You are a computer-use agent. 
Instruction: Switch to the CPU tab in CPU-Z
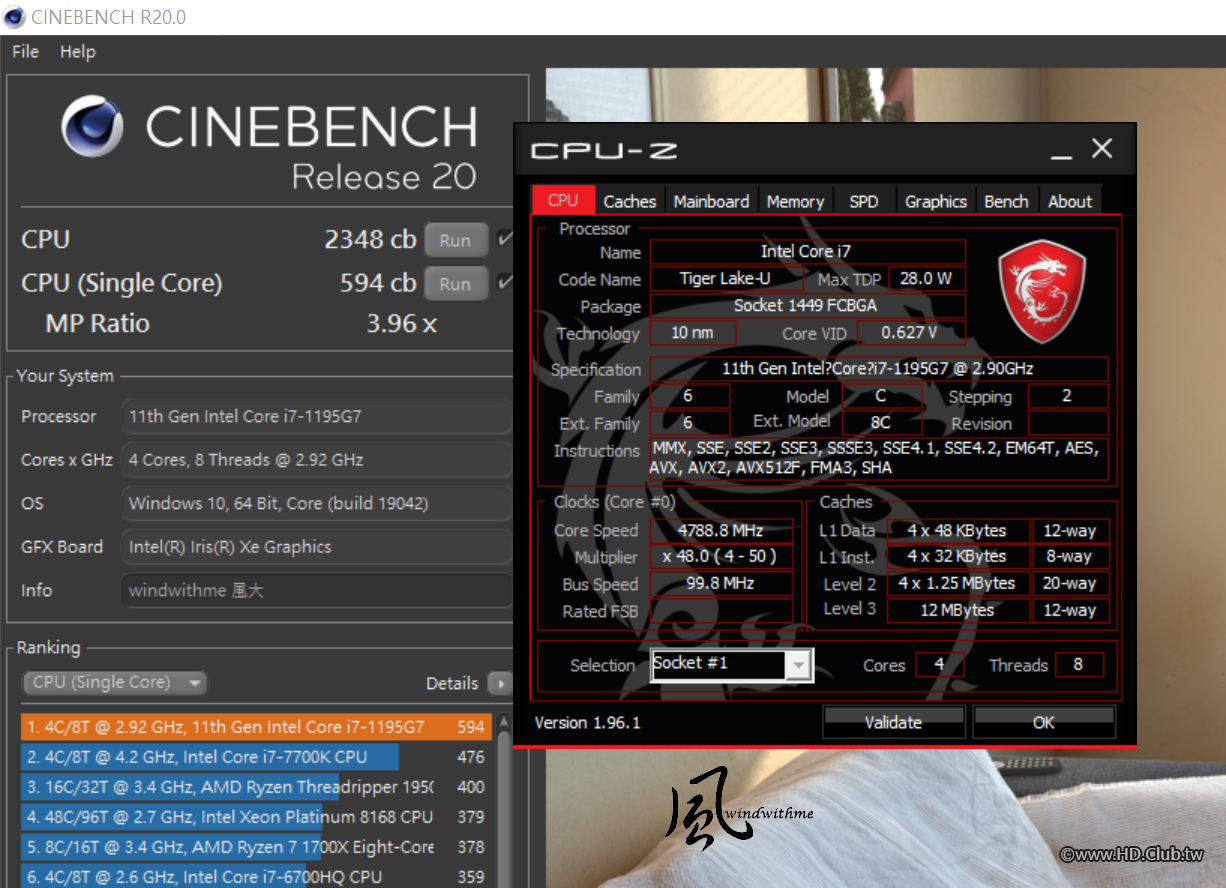(563, 200)
